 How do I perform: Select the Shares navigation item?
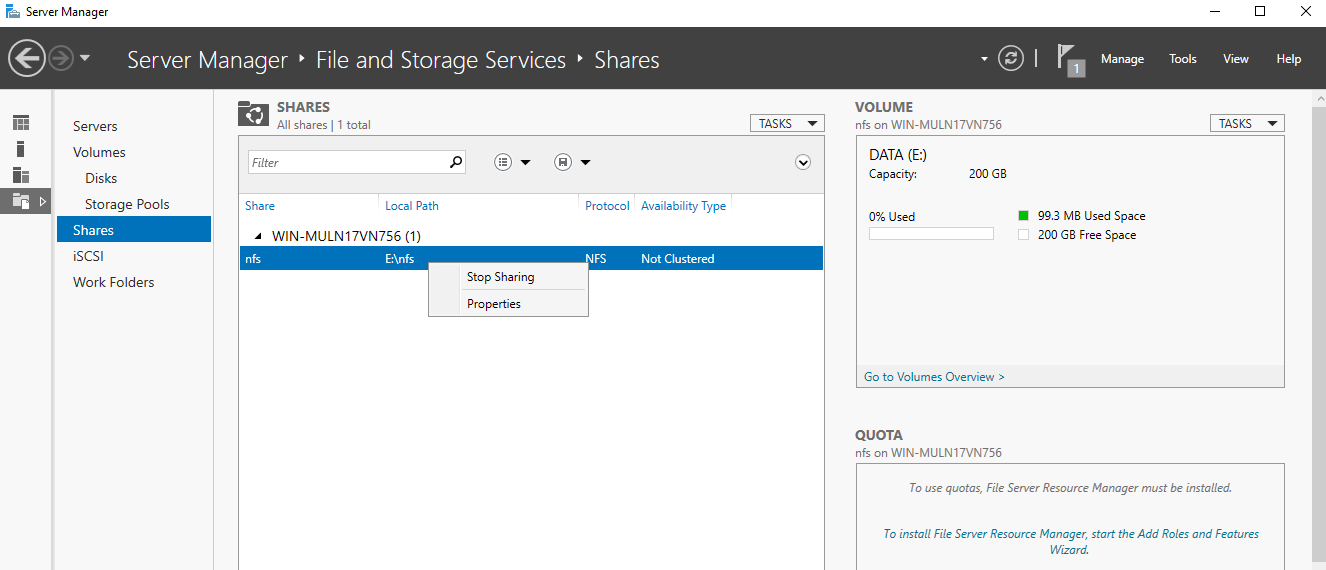coord(134,230)
